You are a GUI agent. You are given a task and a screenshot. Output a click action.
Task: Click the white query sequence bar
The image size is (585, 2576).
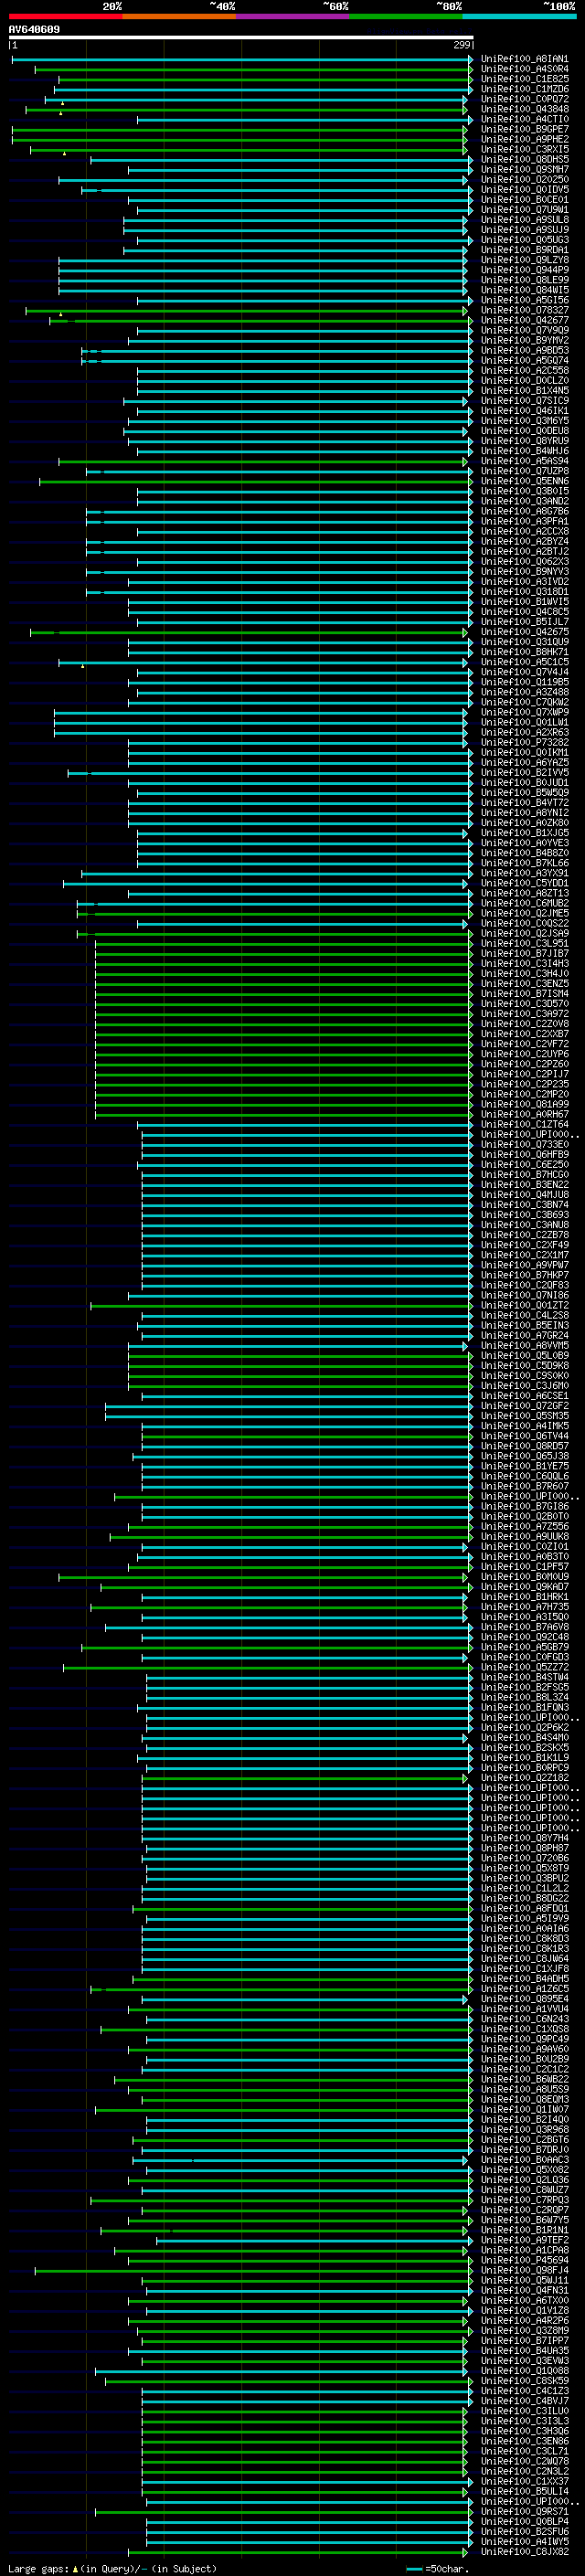point(241,37)
